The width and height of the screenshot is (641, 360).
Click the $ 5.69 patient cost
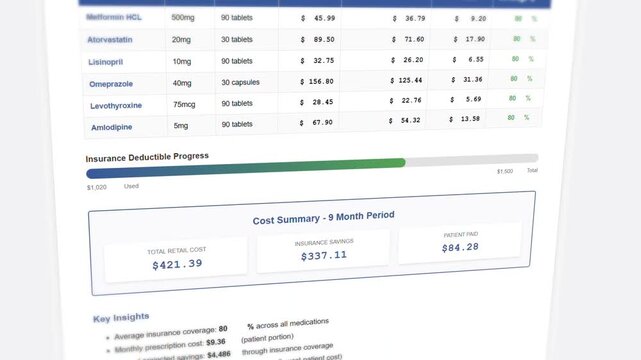tap(465, 99)
